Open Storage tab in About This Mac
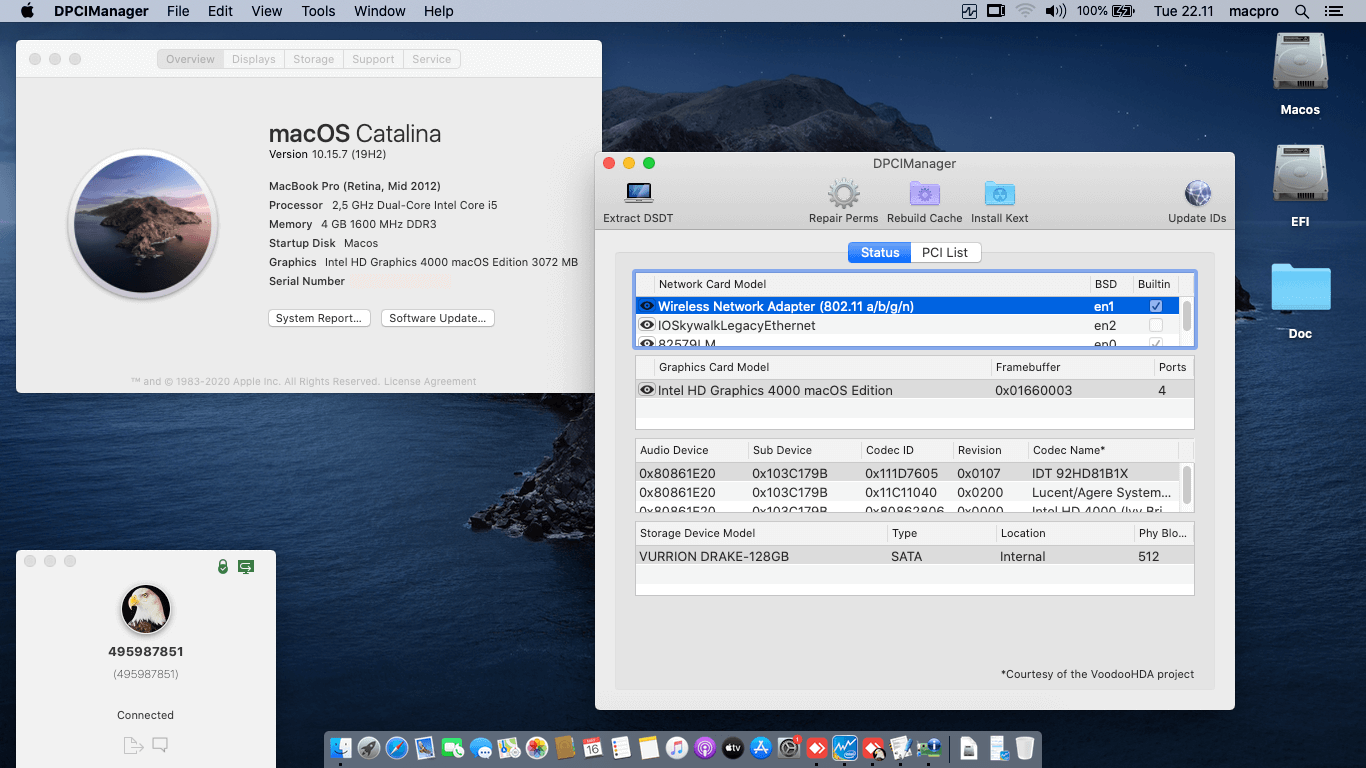1366x768 pixels. coord(314,59)
